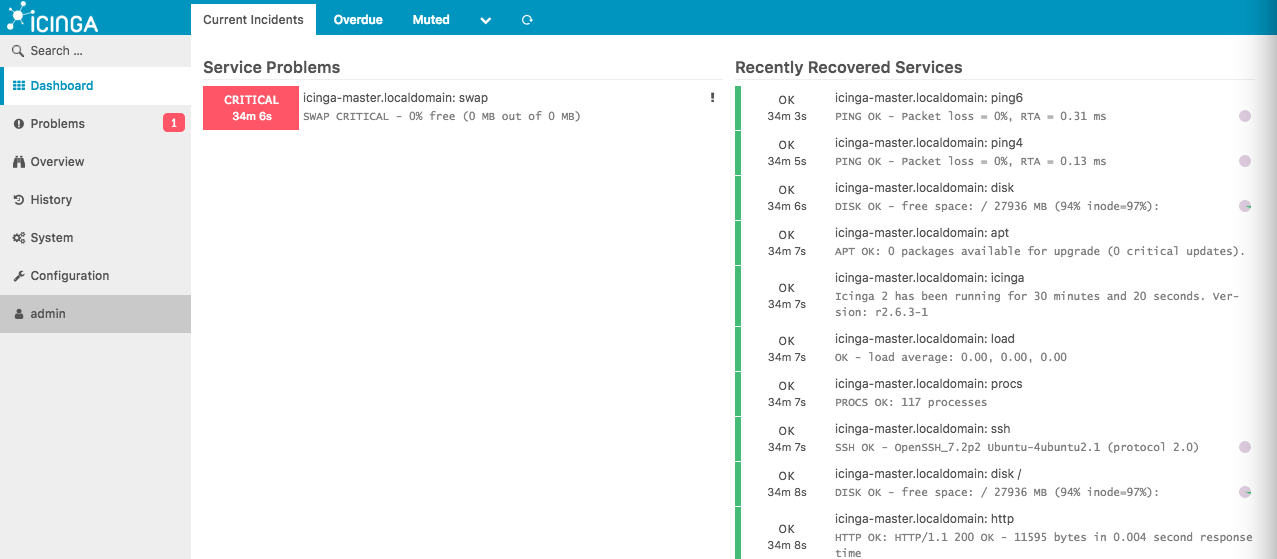Open the icinga-master.localdomain: ping6 service

click(929, 97)
